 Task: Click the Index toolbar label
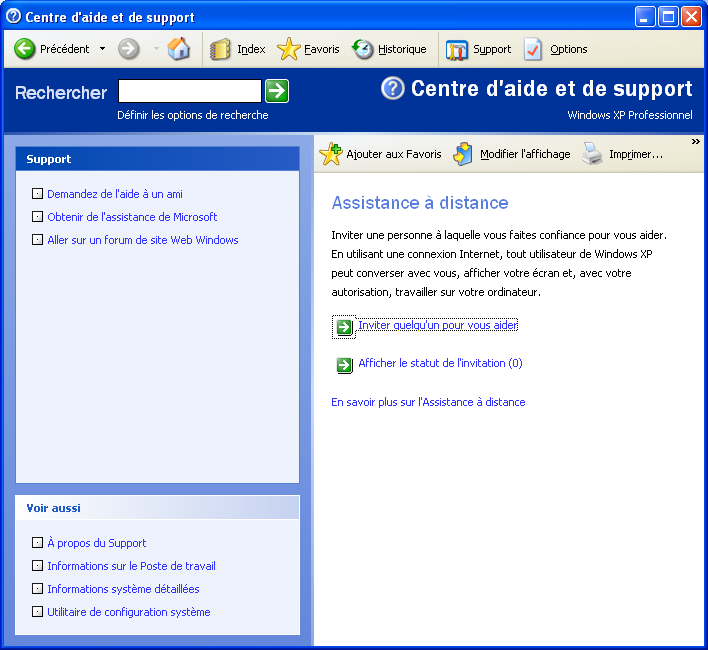tap(251, 49)
